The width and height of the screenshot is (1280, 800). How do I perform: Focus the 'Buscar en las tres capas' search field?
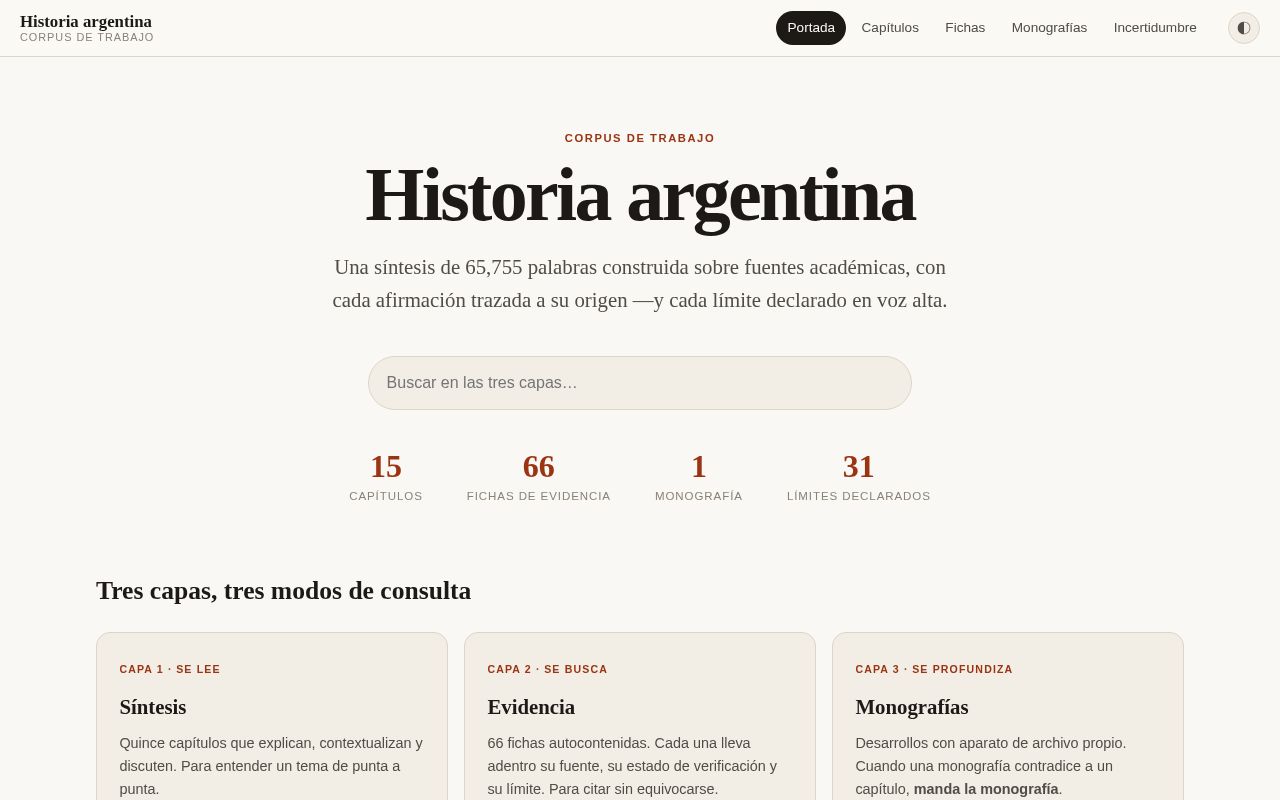point(640,383)
